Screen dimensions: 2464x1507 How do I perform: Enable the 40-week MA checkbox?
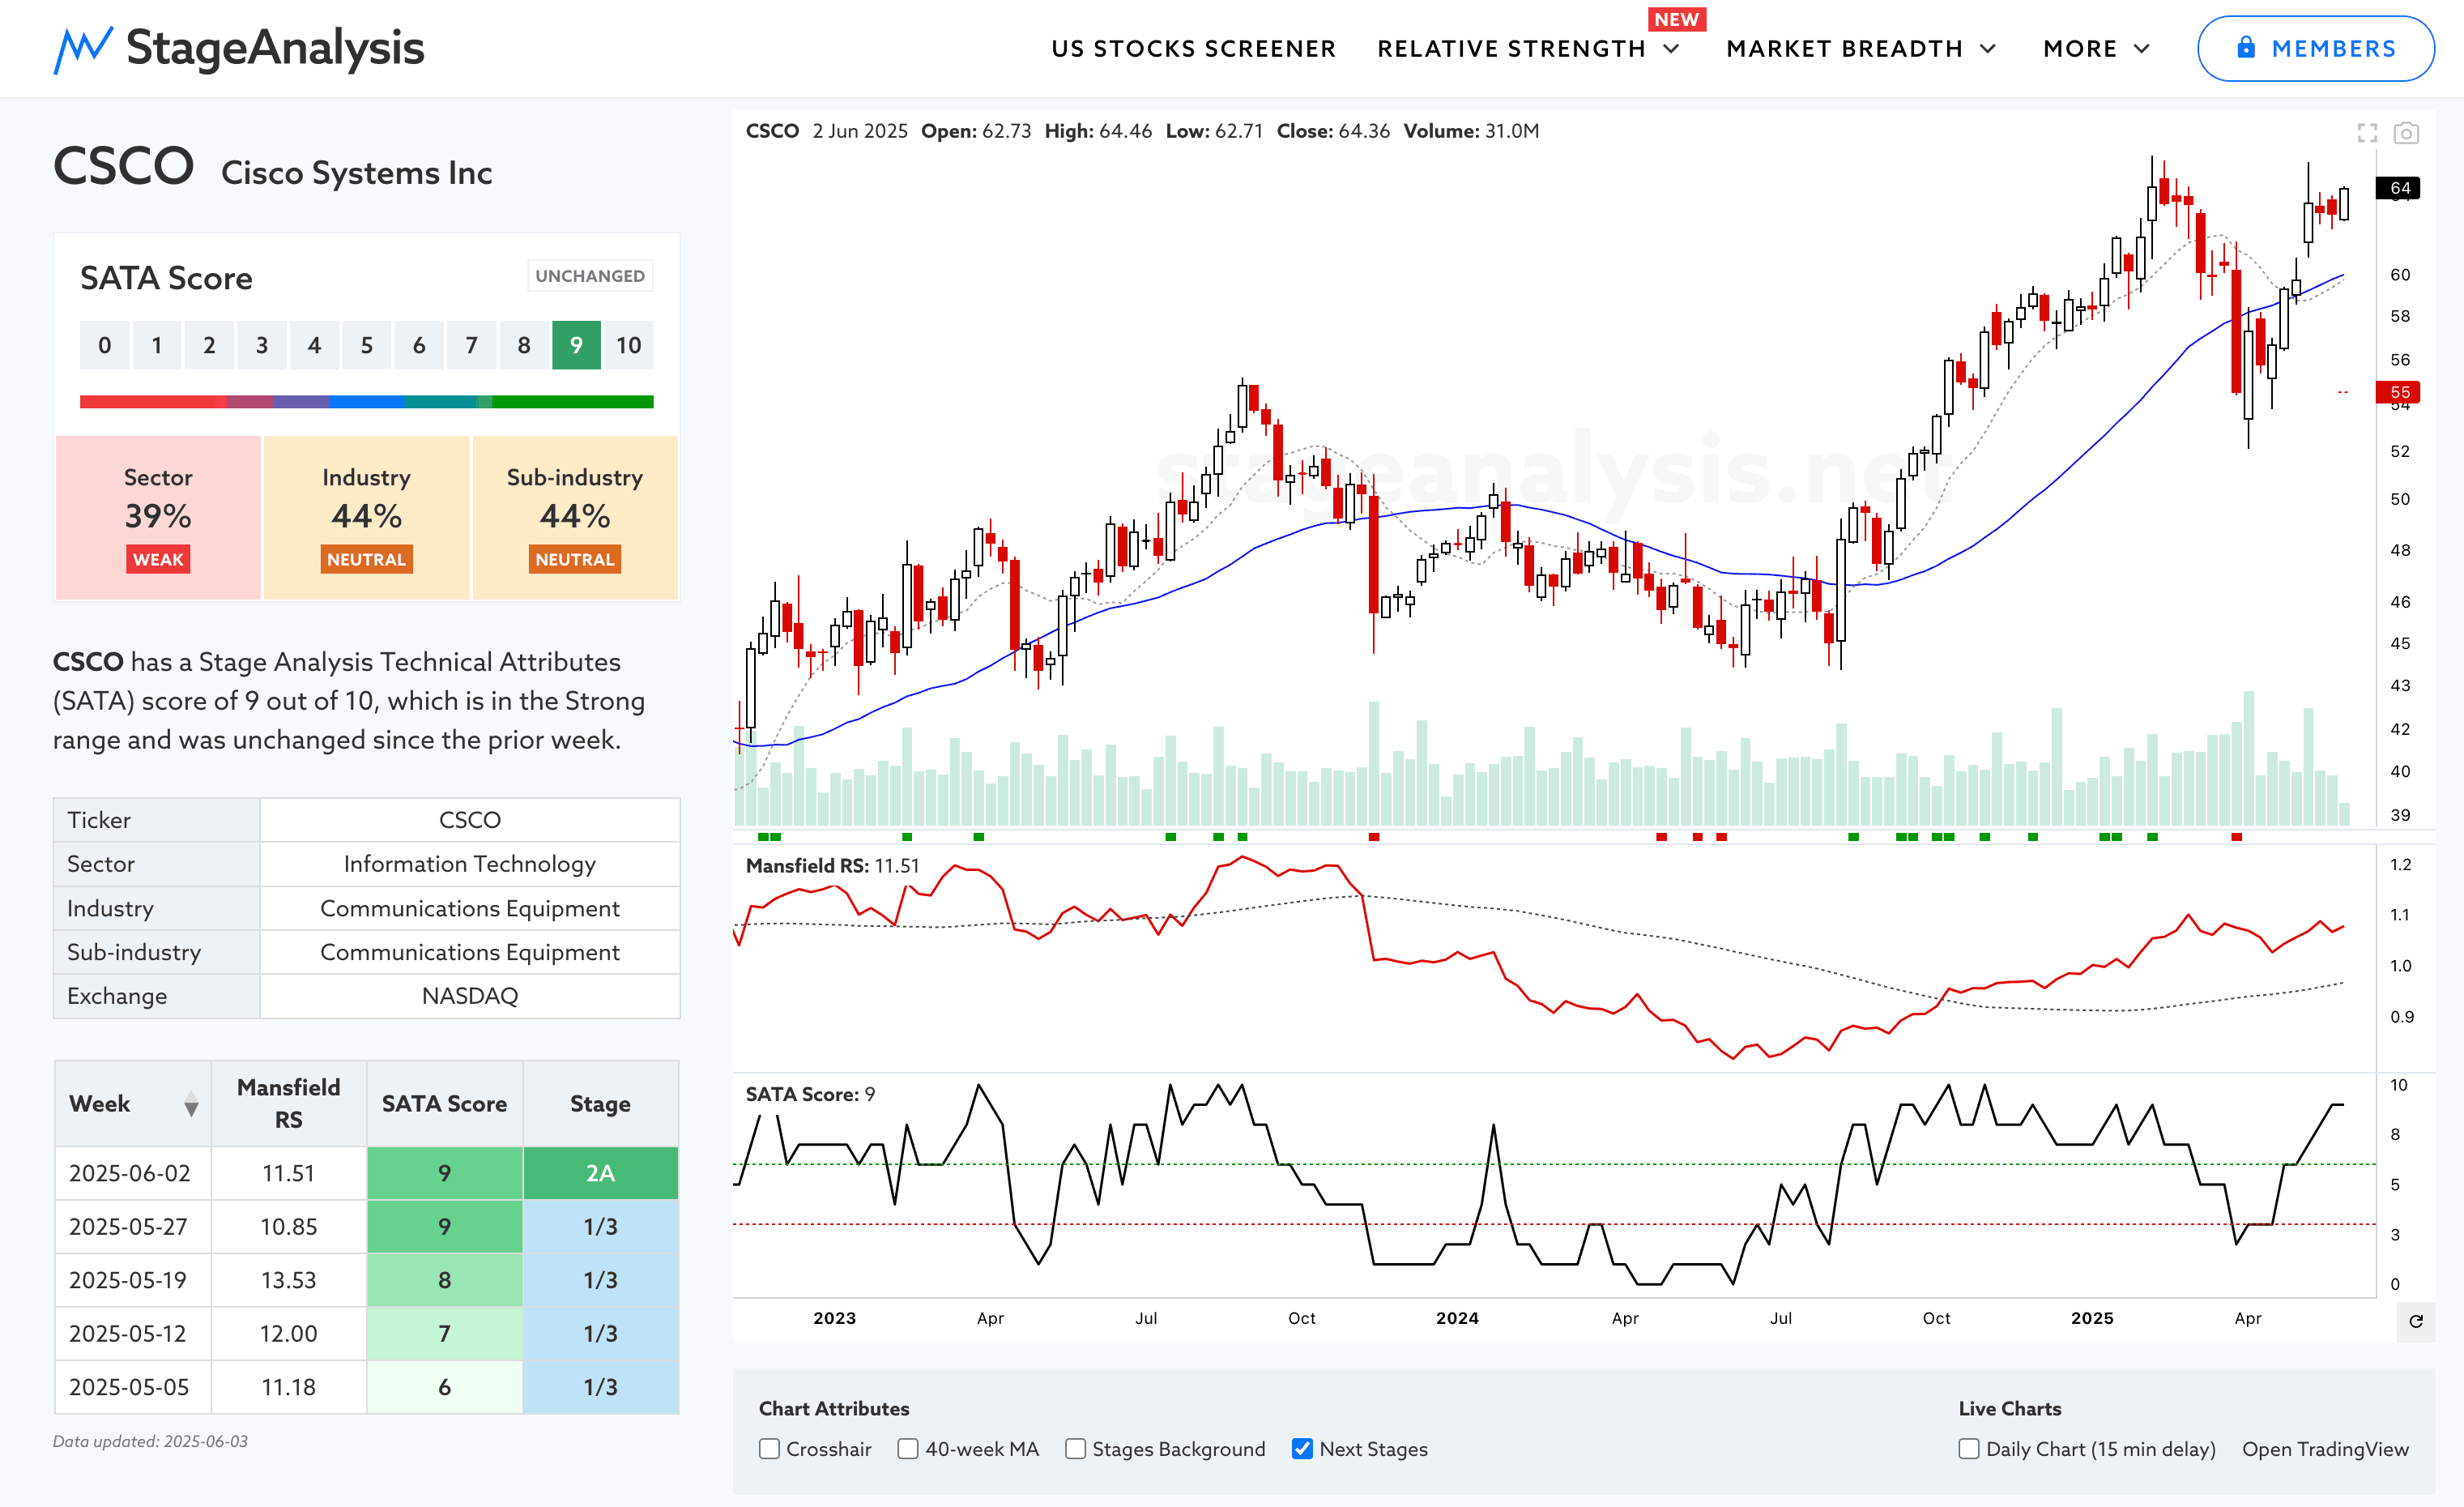[908, 1449]
